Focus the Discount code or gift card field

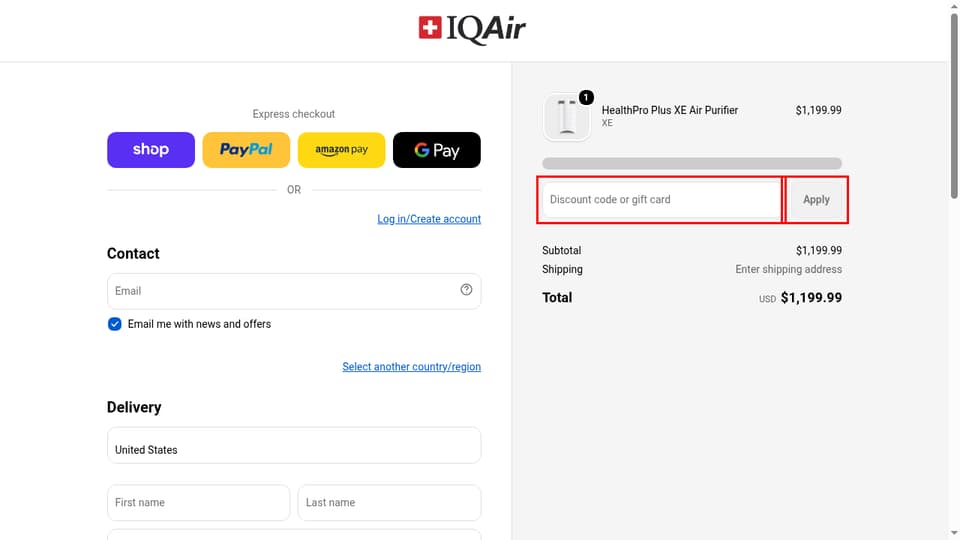(x=661, y=200)
